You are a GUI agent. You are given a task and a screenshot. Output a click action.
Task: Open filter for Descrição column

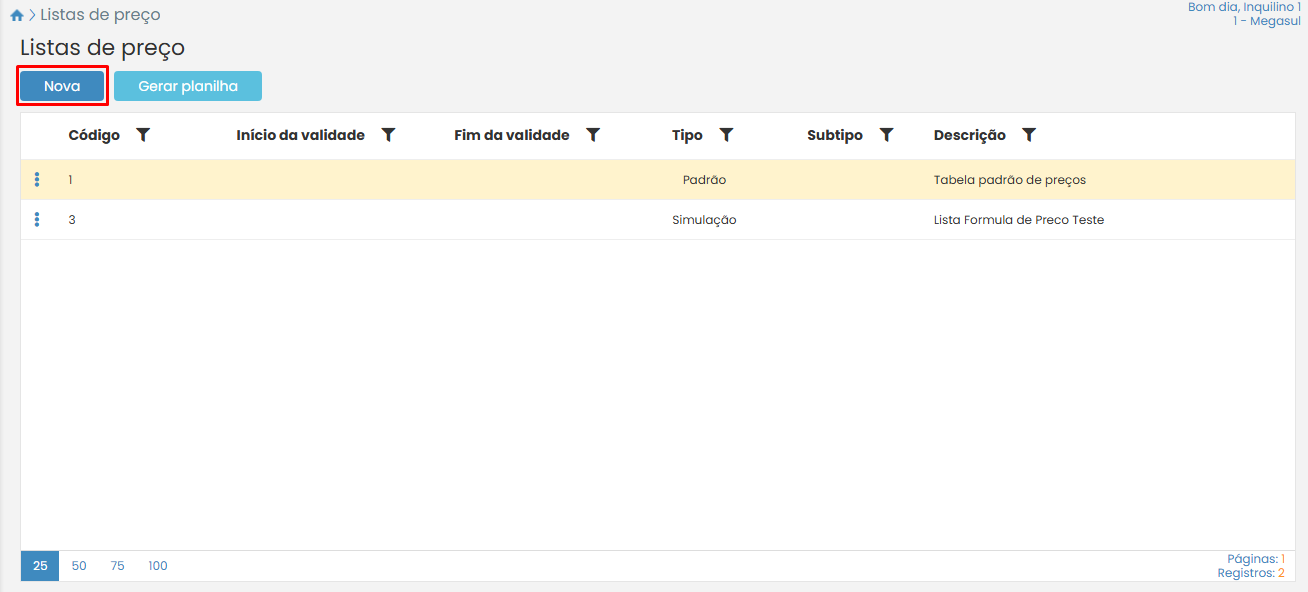point(1029,135)
